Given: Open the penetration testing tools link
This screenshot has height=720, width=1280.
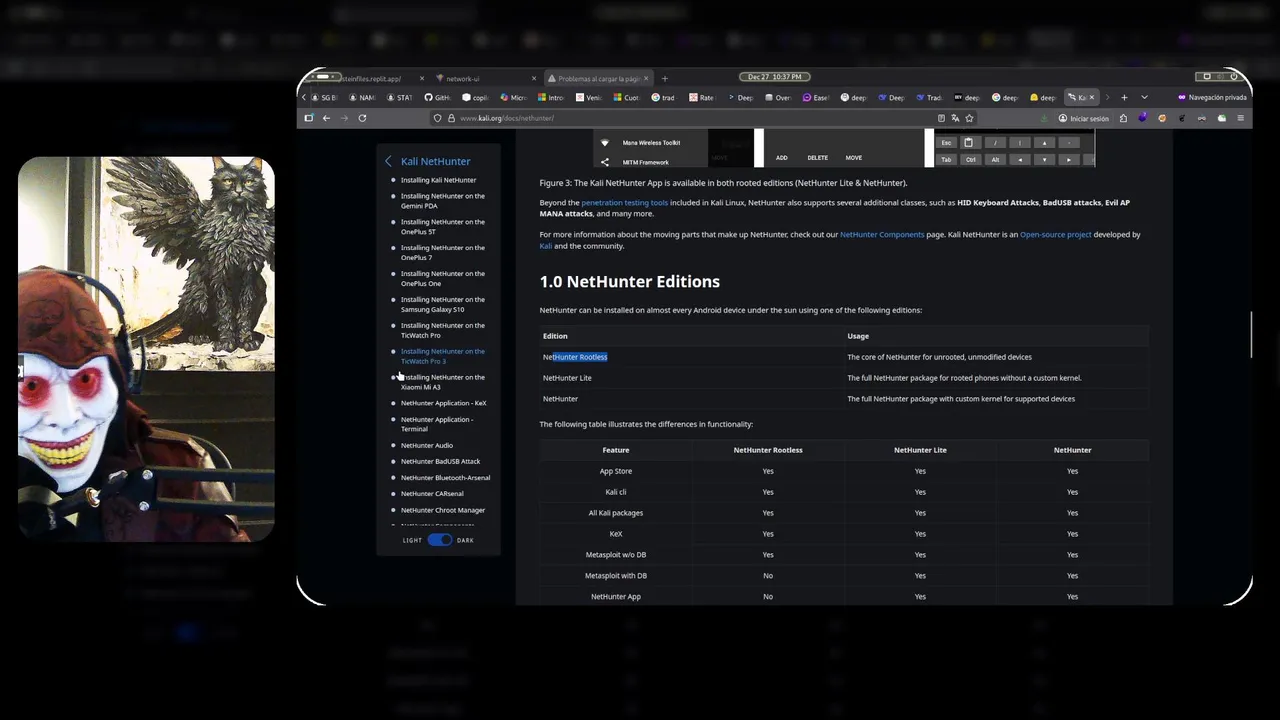Looking at the screenshot, I should (624, 202).
